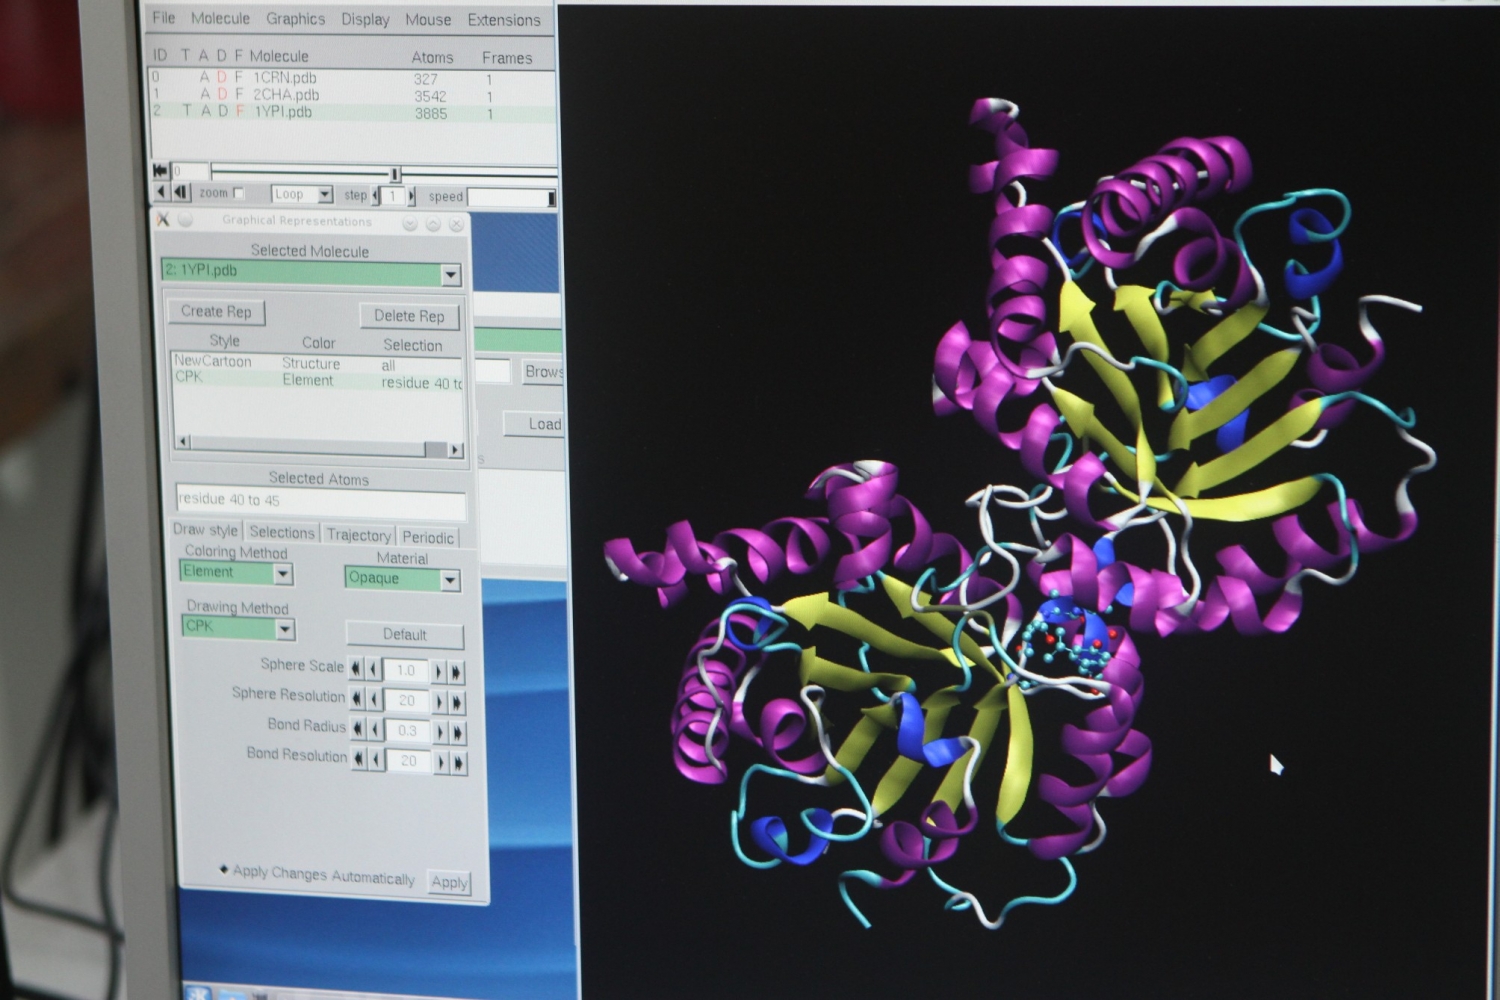Click the Create Rep button
Viewport: 1500px width, 1000px height.
[216, 311]
